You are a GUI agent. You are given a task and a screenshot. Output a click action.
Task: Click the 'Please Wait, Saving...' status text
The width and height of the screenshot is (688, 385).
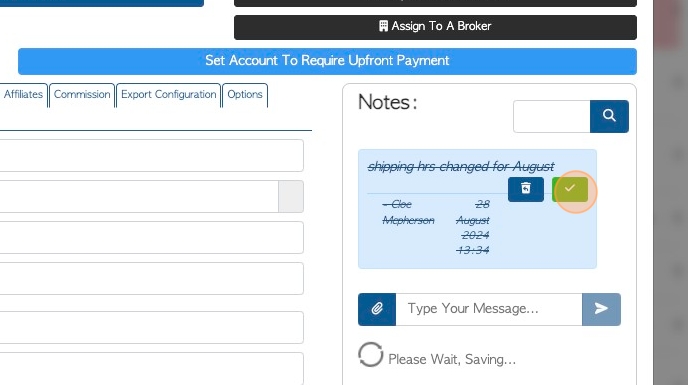tap(452, 360)
